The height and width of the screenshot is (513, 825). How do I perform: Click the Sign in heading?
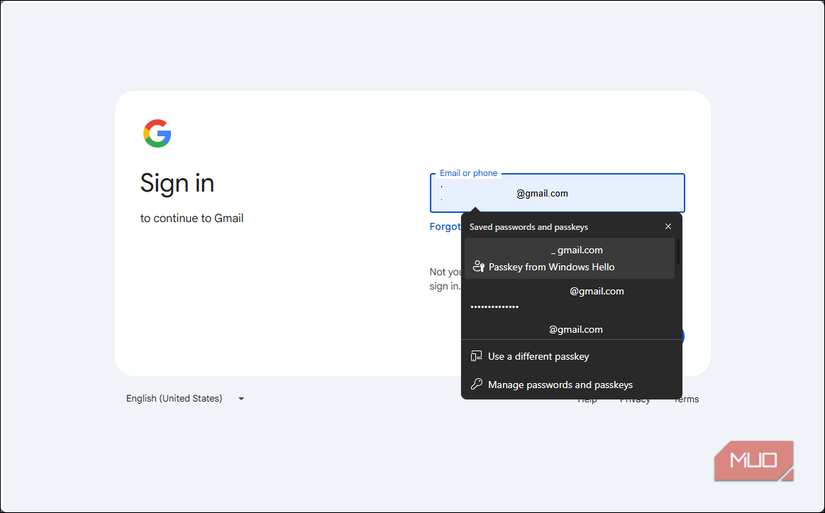(x=177, y=184)
